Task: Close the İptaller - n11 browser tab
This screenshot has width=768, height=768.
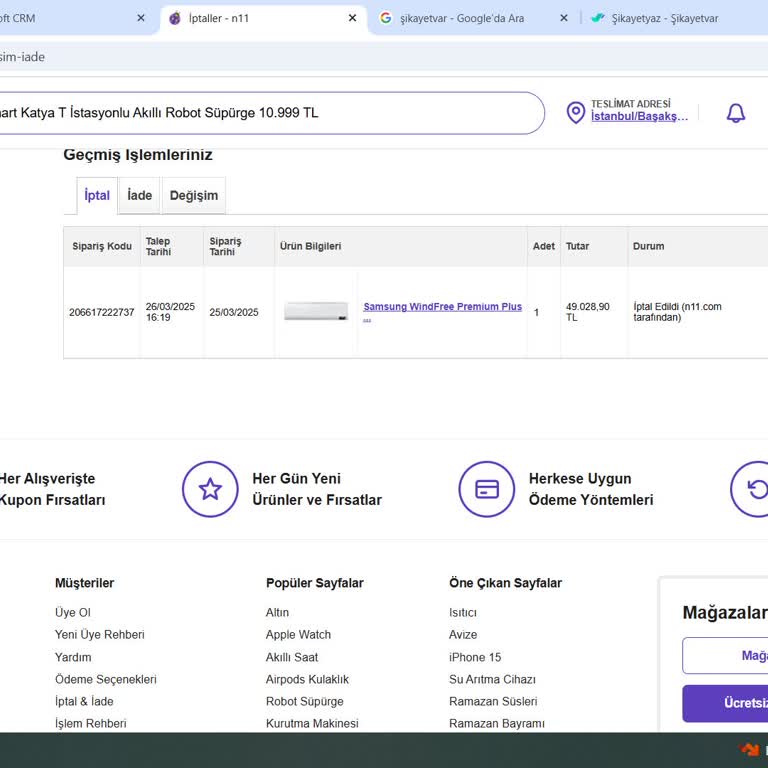Action: [352, 18]
